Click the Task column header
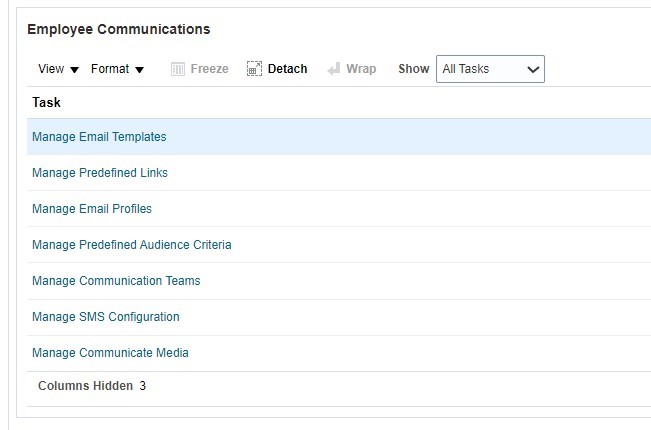The image size is (651, 430). point(46,103)
